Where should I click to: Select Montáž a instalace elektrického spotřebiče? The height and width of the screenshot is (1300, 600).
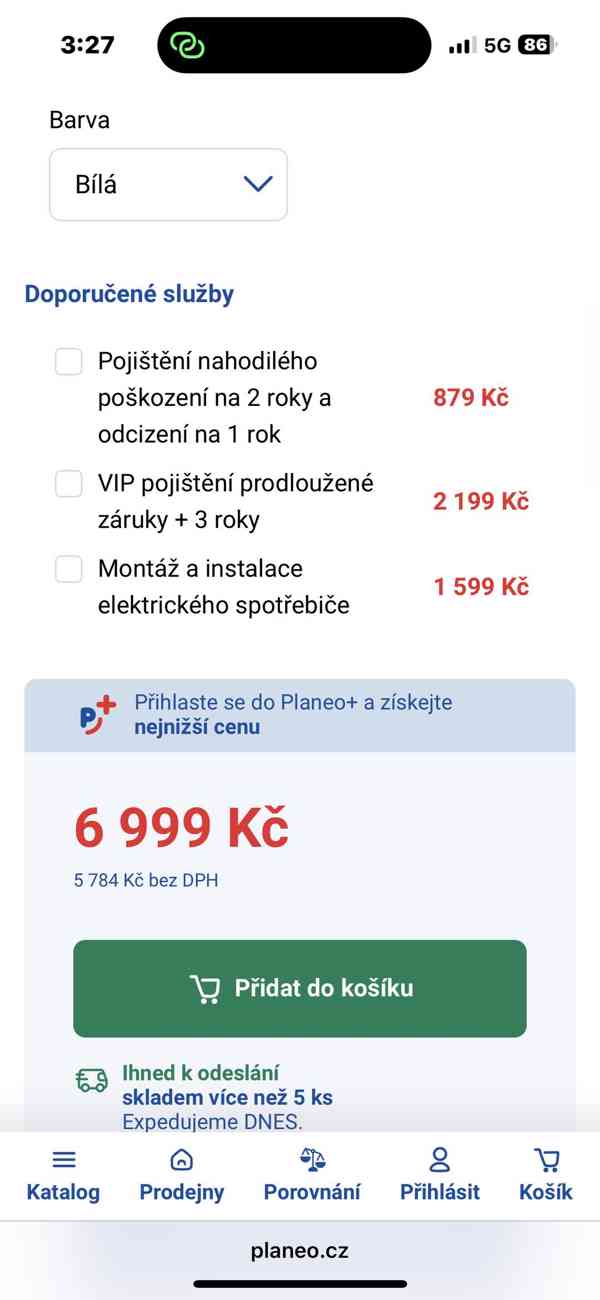click(x=68, y=568)
